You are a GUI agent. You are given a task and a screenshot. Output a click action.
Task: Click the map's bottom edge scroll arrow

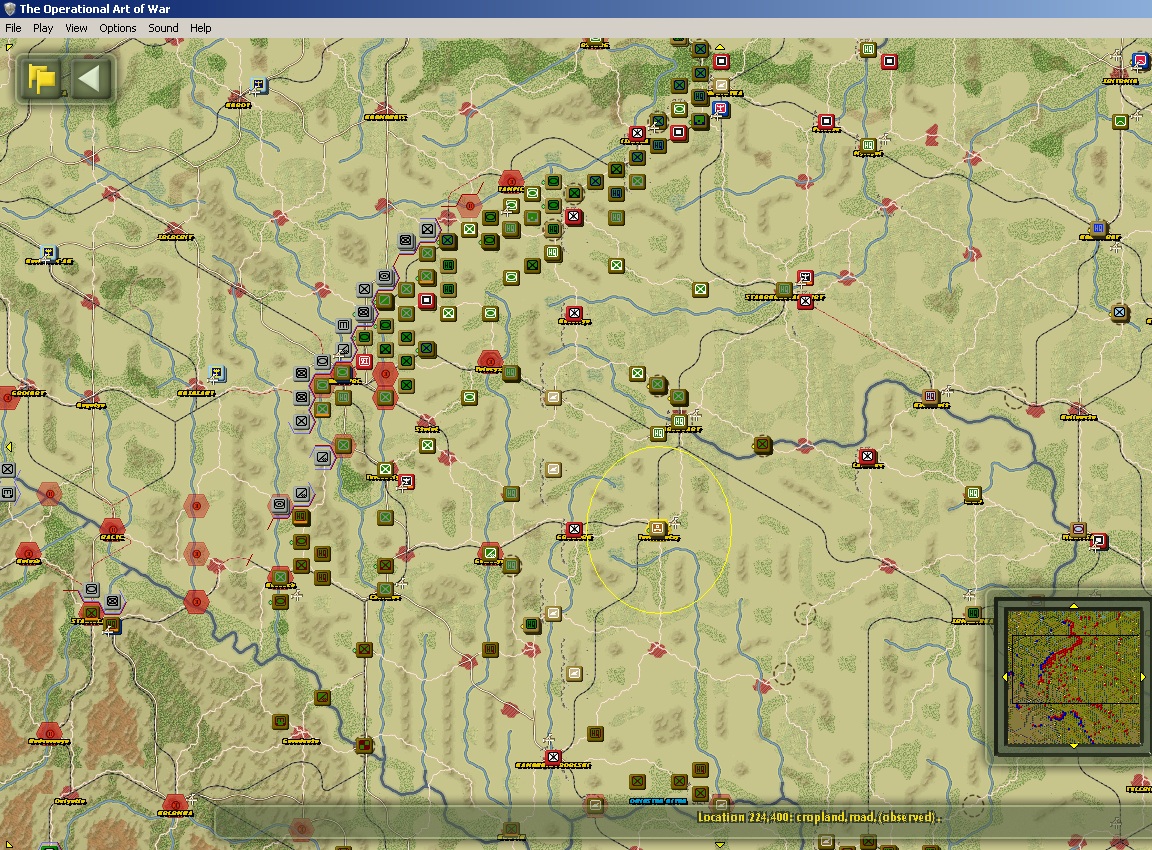(x=719, y=845)
